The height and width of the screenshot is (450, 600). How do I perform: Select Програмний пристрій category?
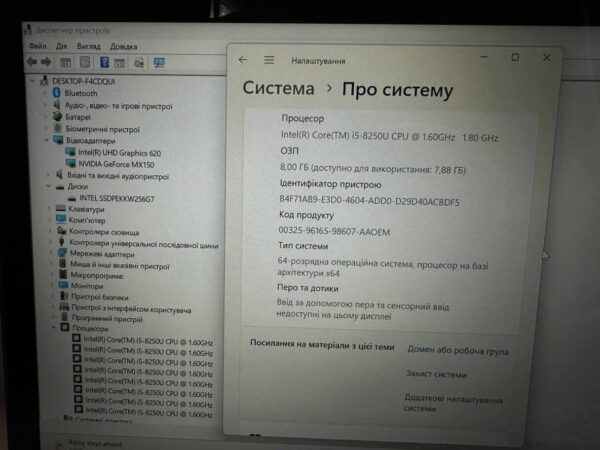[x=107, y=318]
